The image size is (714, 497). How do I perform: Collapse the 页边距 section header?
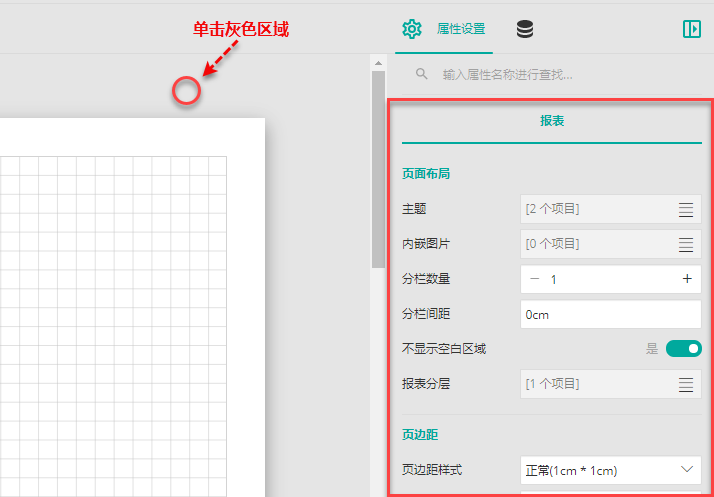click(x=419, y=435)
